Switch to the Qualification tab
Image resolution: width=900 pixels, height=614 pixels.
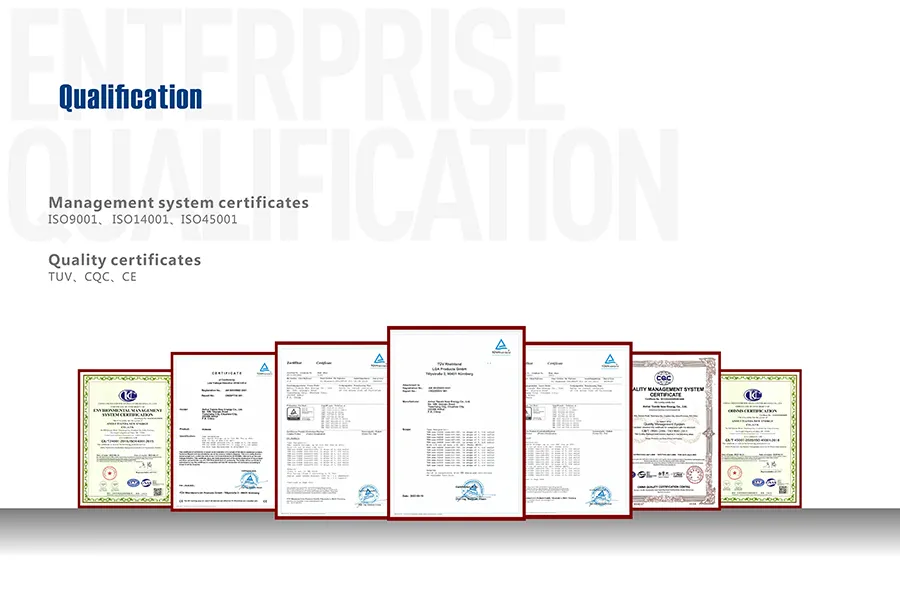pyautogui.click(x=130, y=96)
